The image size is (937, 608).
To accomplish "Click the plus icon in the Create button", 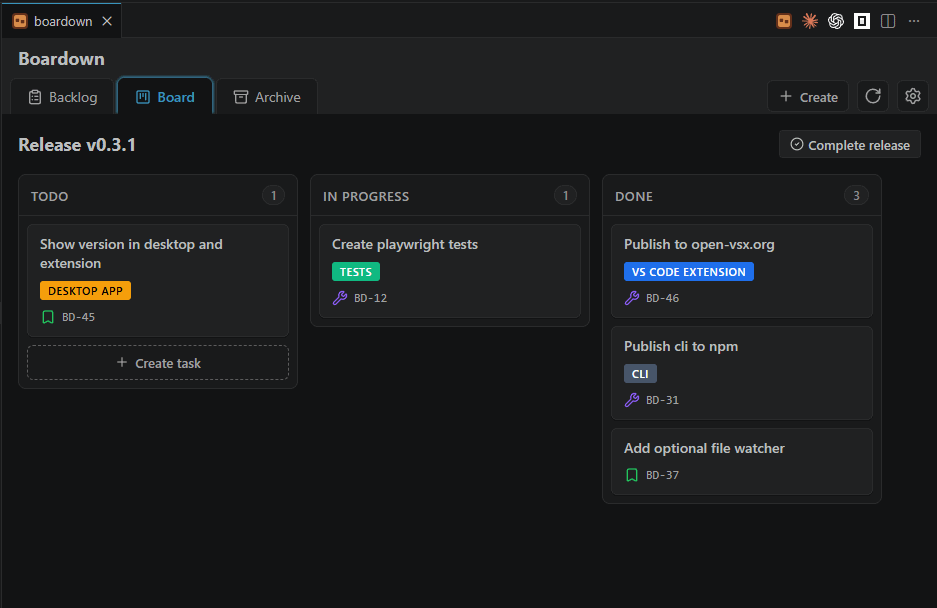I will [x=786, y=96].
